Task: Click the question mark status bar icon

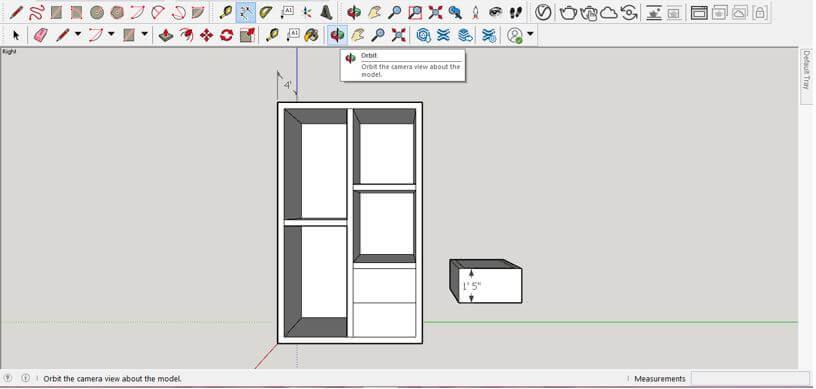Action: point(8,379)
